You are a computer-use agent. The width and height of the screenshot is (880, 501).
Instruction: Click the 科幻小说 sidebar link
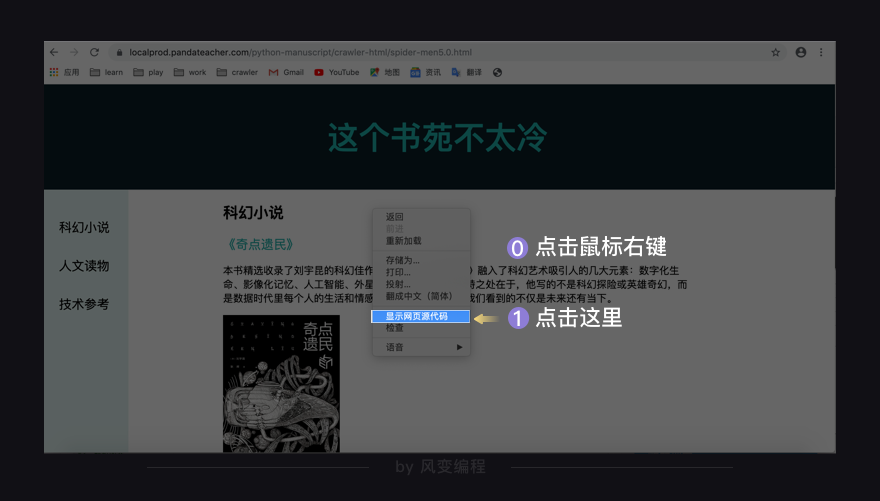pyautogui.click(x=84, y=227)
